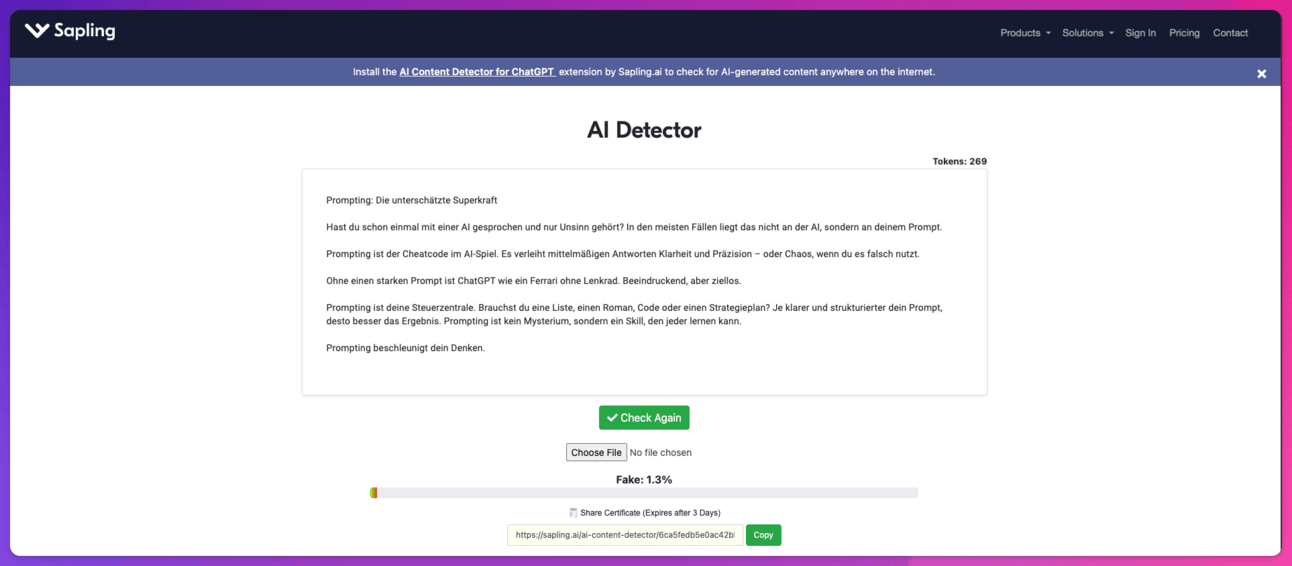Click the line starting "Hast du schon einmal"
The height and width of the screenshot is (566, 1292).
coord(634,227)
